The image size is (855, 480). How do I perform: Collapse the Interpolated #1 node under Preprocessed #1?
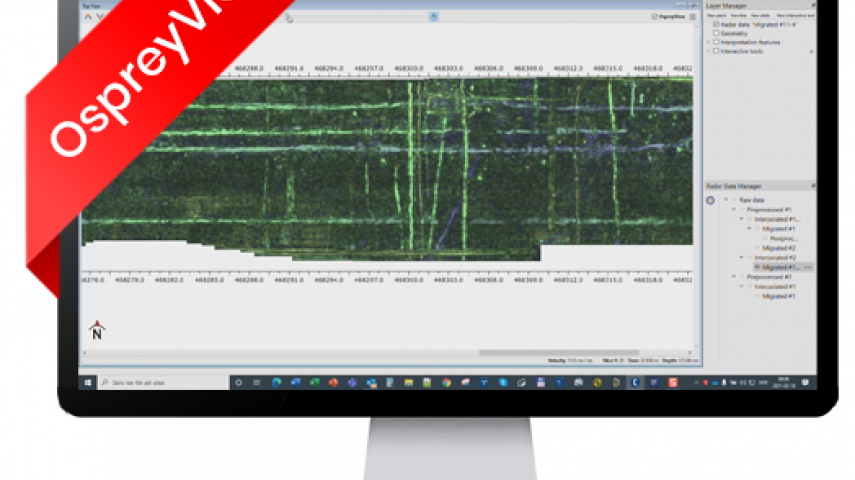(x=741, y=219)
